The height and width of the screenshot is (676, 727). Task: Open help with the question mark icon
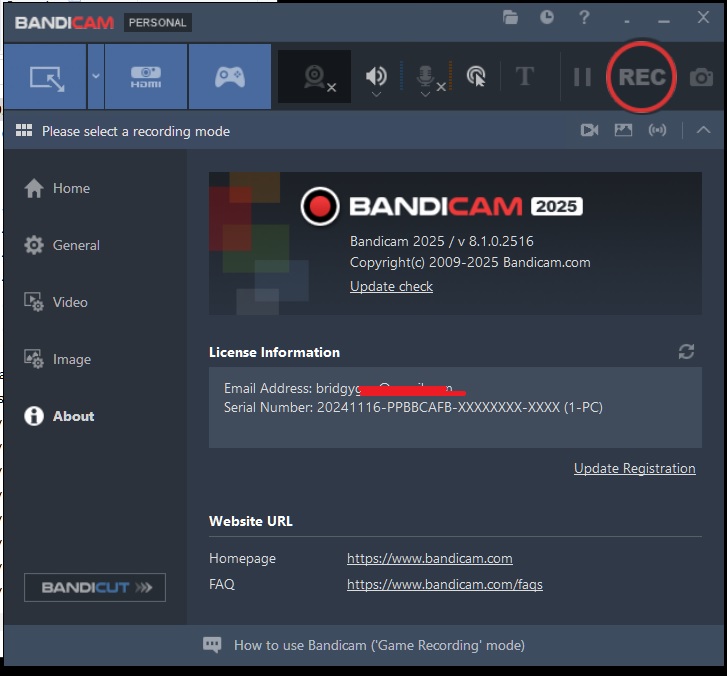584,18
